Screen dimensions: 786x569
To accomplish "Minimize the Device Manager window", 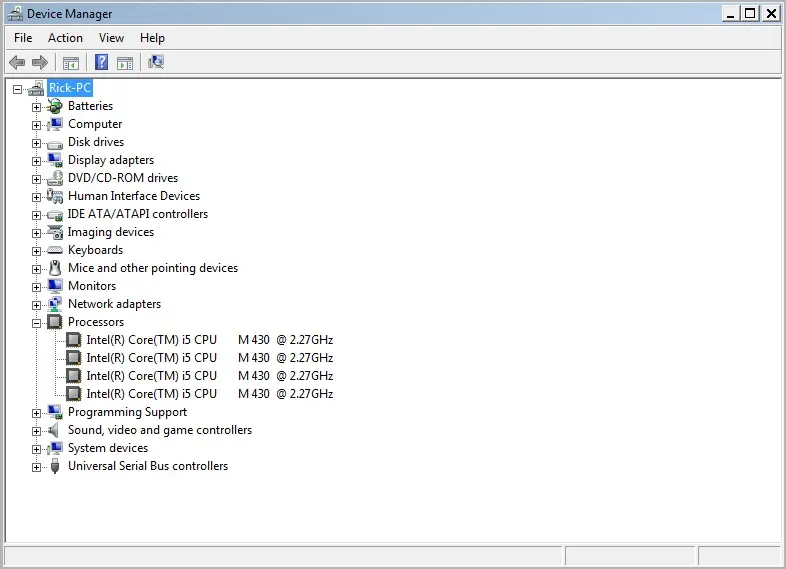I will 730,14.
